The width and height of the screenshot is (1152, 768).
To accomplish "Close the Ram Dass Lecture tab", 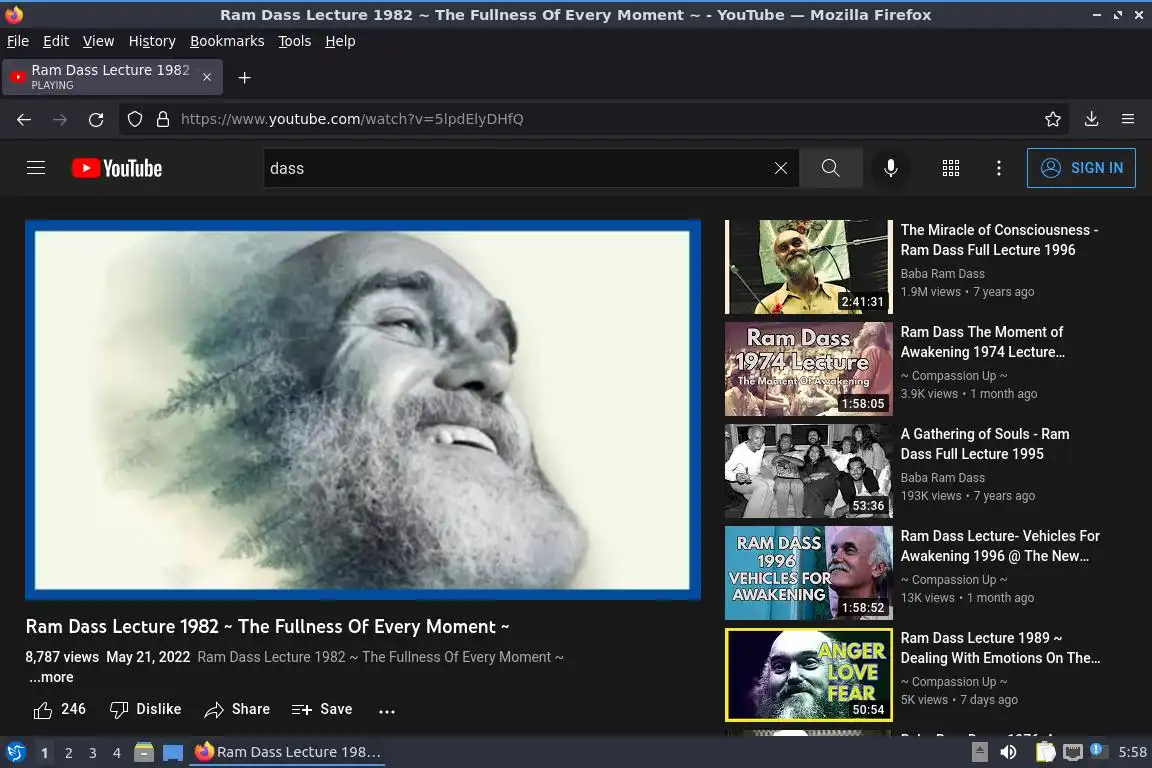I will point(207,77).
